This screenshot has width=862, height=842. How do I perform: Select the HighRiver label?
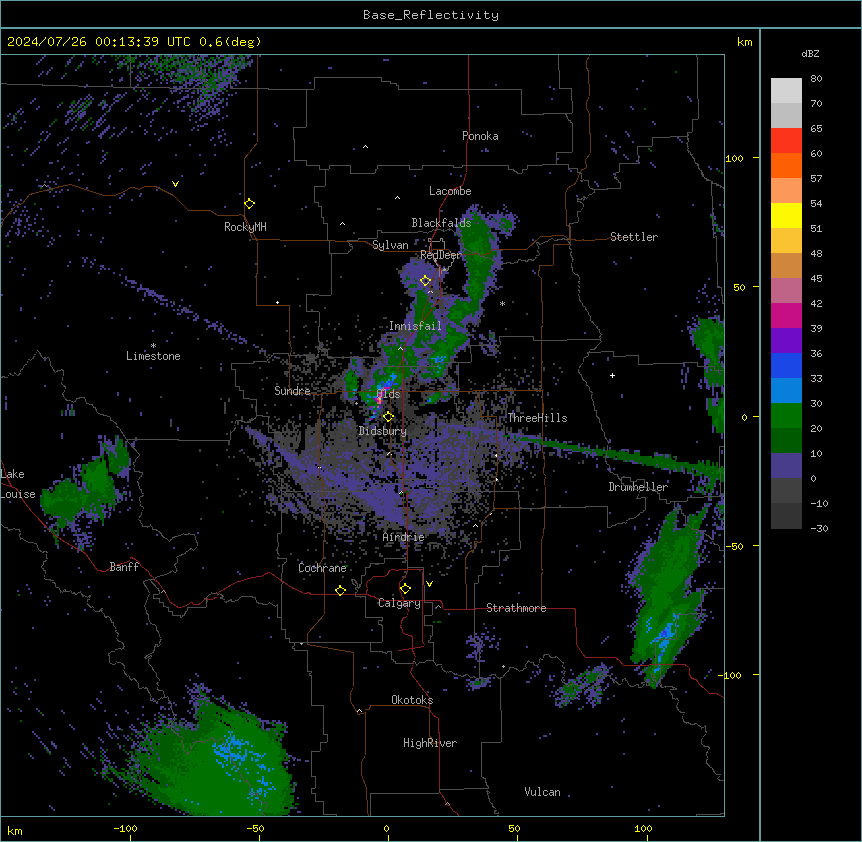(430, 743)
